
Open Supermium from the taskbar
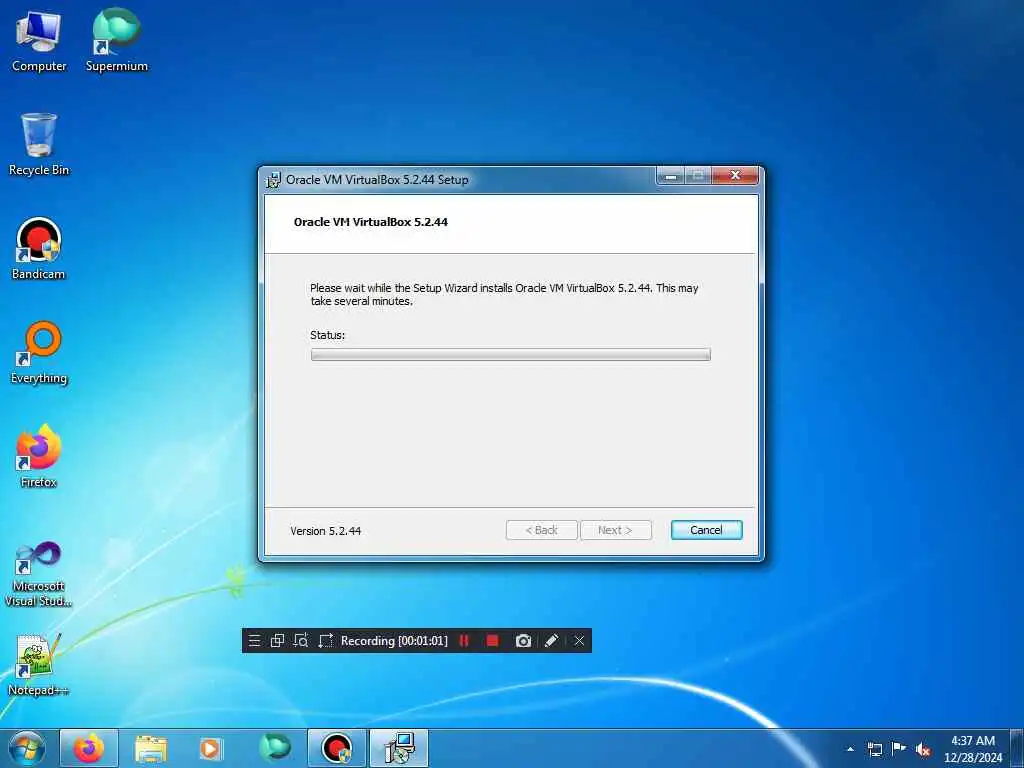coord(275,748)
